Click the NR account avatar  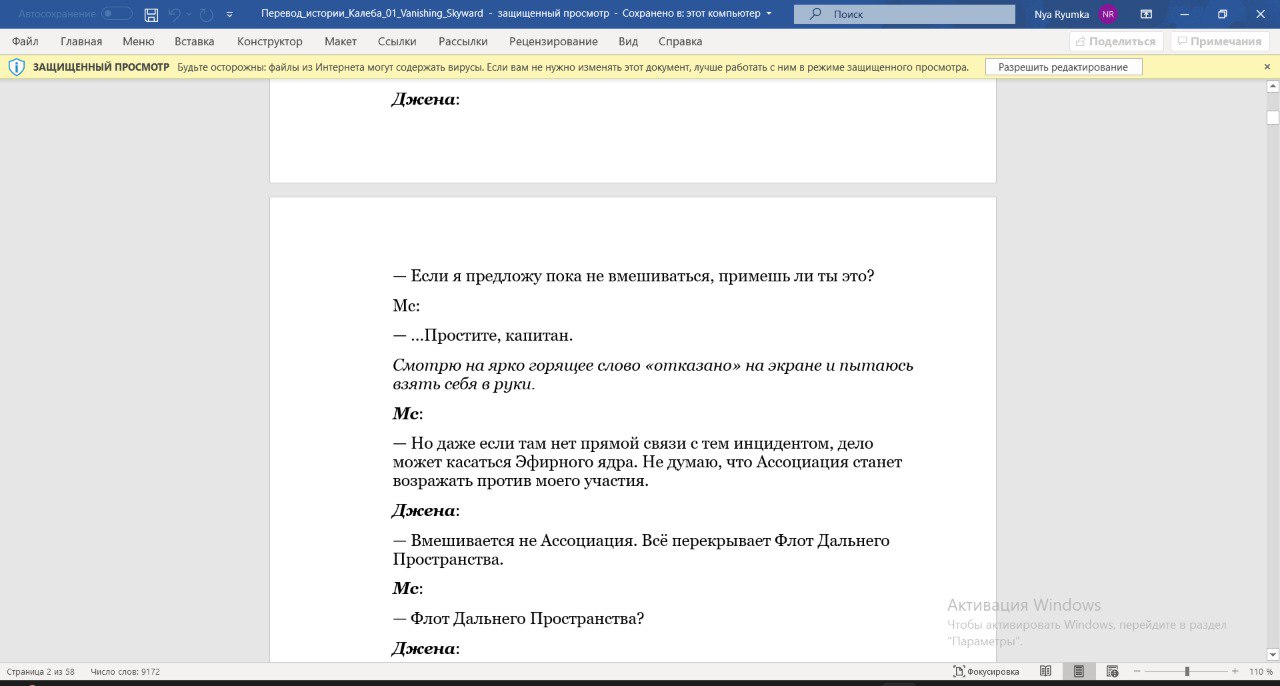click(x=1108, y=14)
